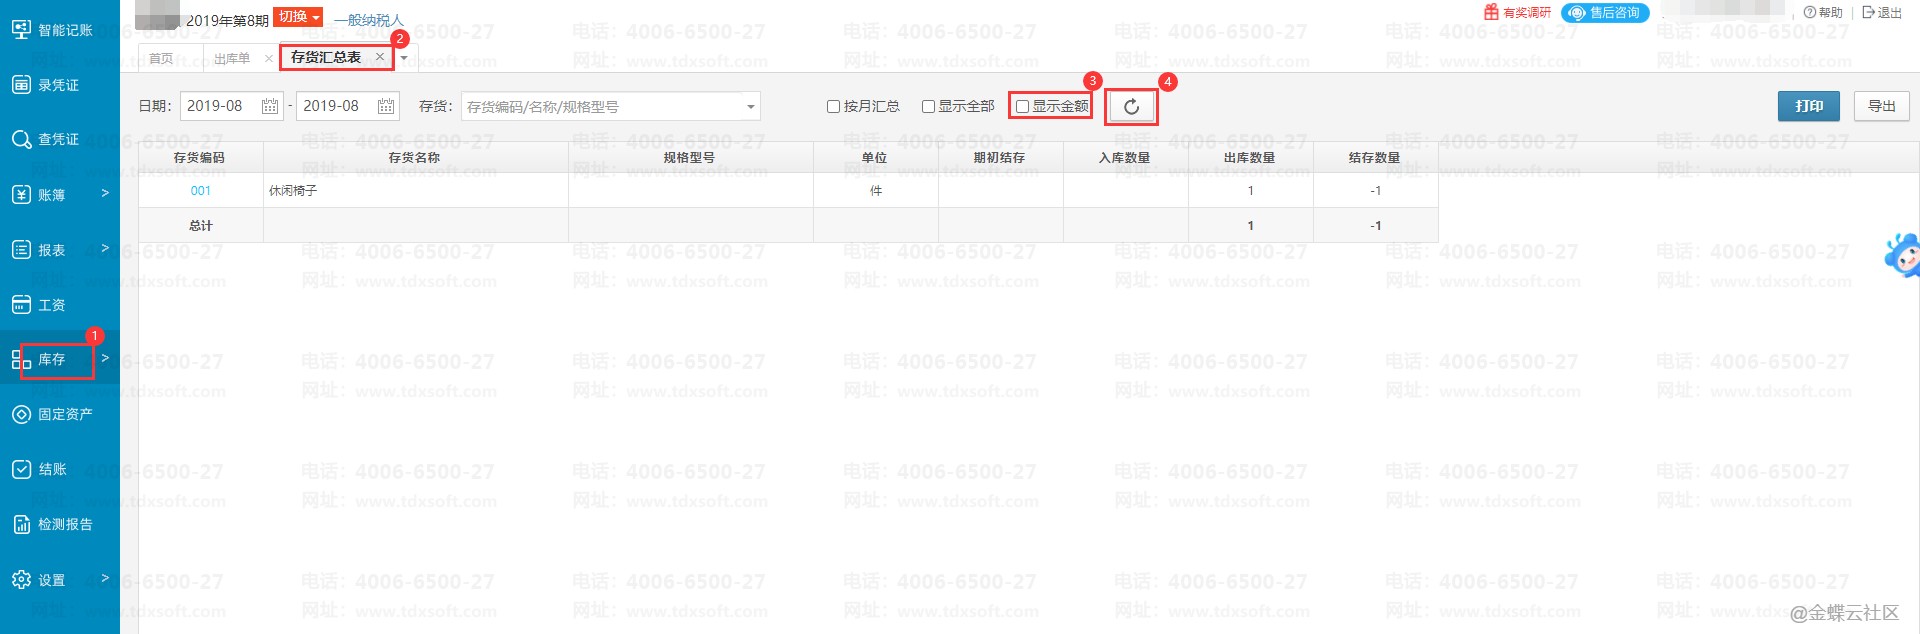The width and height of the screenshot is (1920, 634).
Task: Click the refresh query icon button
Action: (x=1131, y=106)
